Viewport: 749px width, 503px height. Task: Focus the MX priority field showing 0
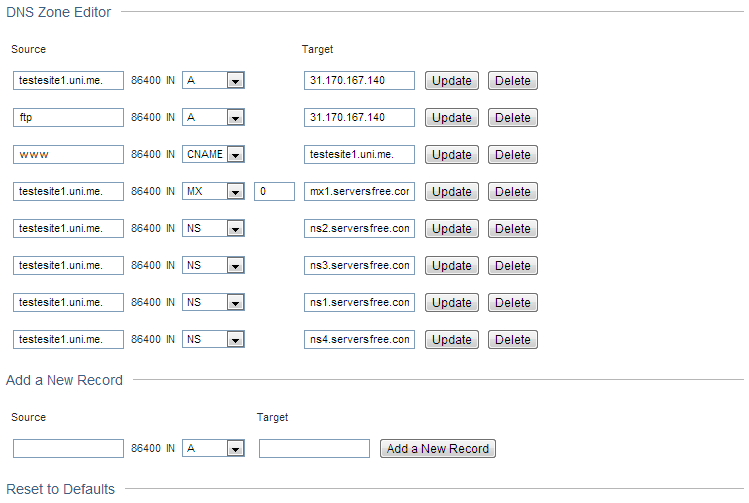(274, 192)
